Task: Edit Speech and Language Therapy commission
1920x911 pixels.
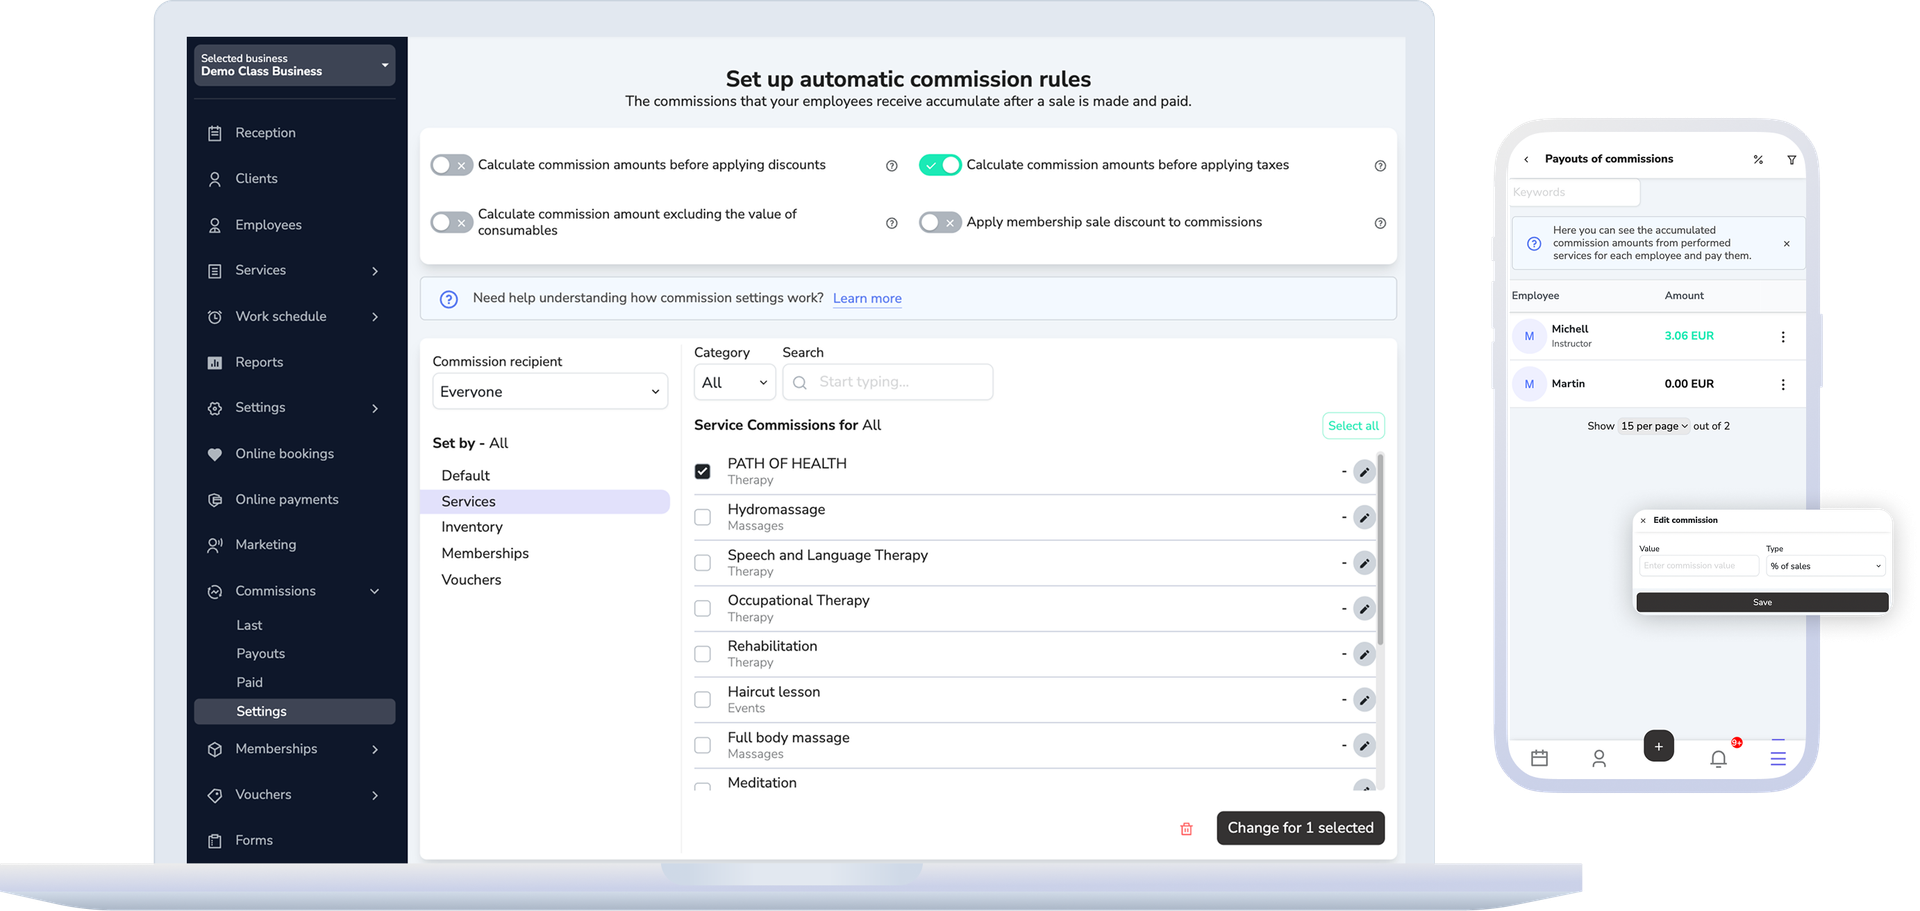Action: tap(1364, 563)
